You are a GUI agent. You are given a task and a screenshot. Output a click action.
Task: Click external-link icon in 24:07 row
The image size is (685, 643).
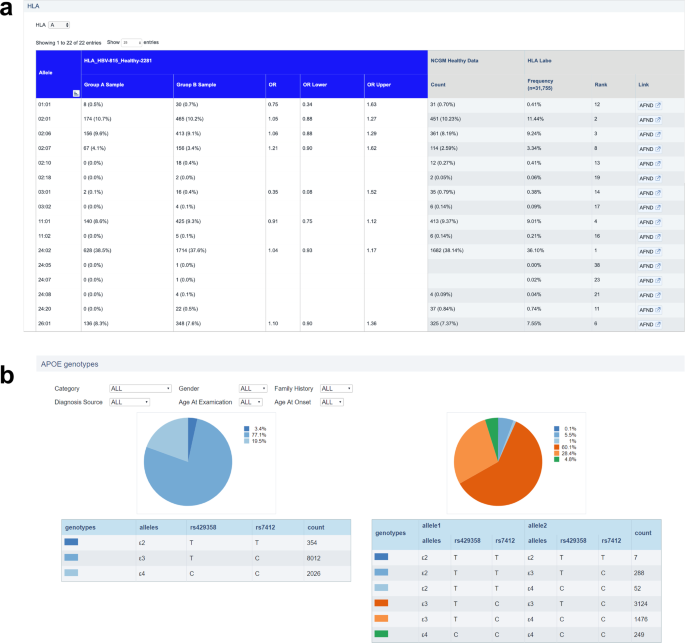point(658,280)
